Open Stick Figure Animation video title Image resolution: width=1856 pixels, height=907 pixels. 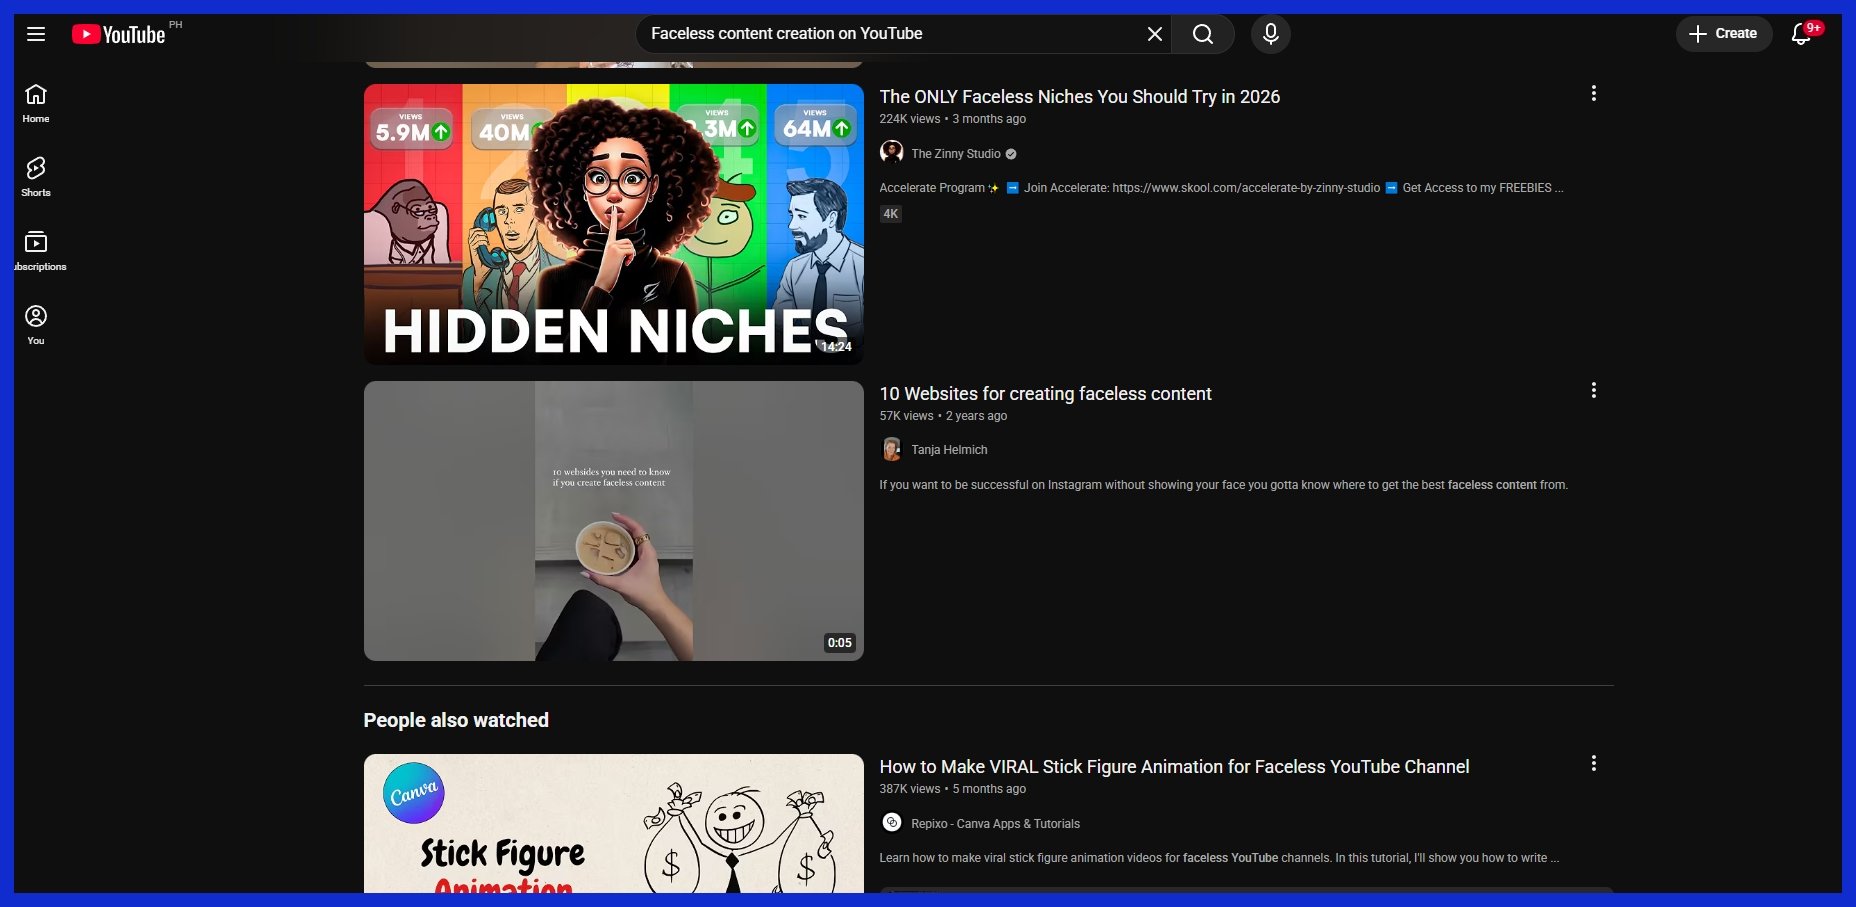coord(1173,767)
